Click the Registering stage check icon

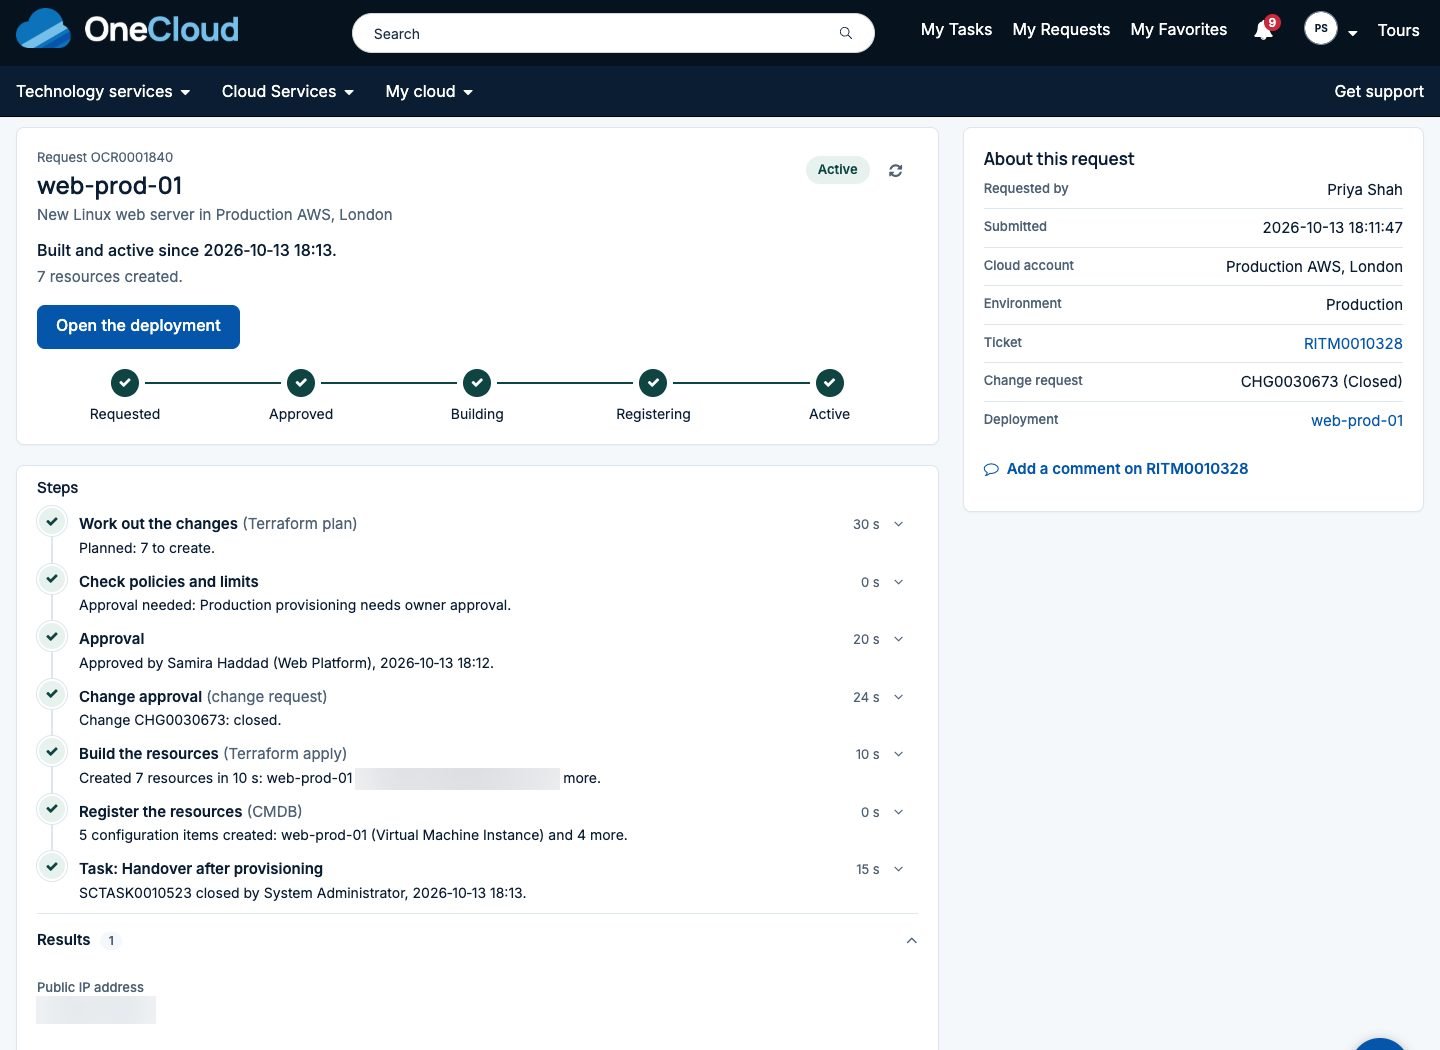tap(653, 383)
